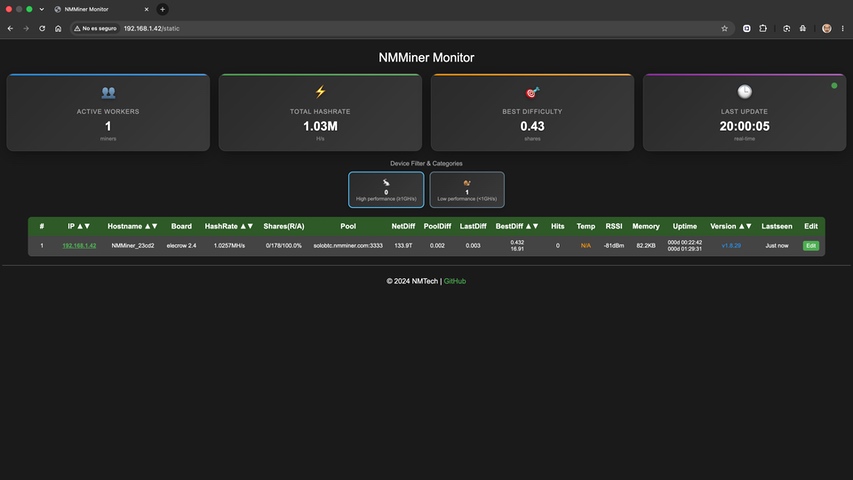The height and width of the screenshot is (480, 853).
Task: Reload the NMMiner Monitor page
Action: [42, 28]
